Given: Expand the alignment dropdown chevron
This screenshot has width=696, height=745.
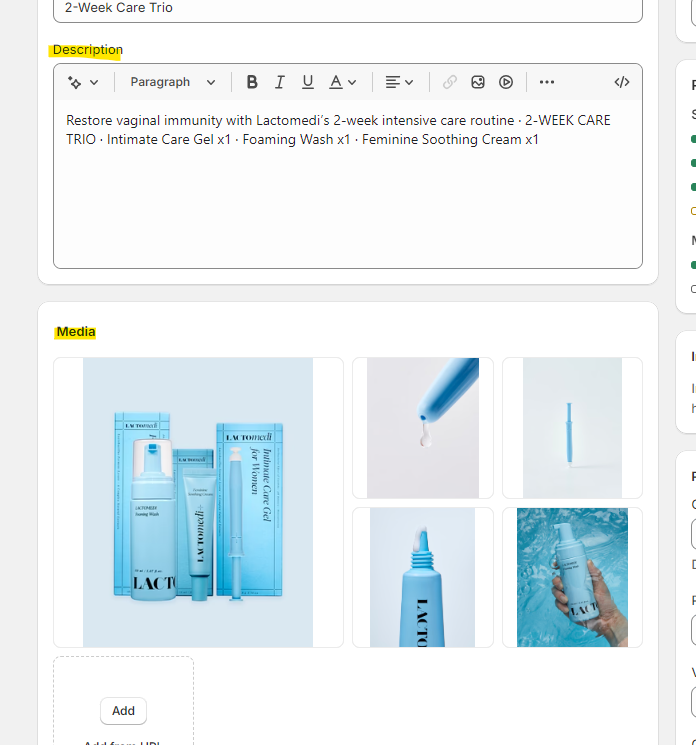Looking at the screenshot, I should click(x=409, y=83).
